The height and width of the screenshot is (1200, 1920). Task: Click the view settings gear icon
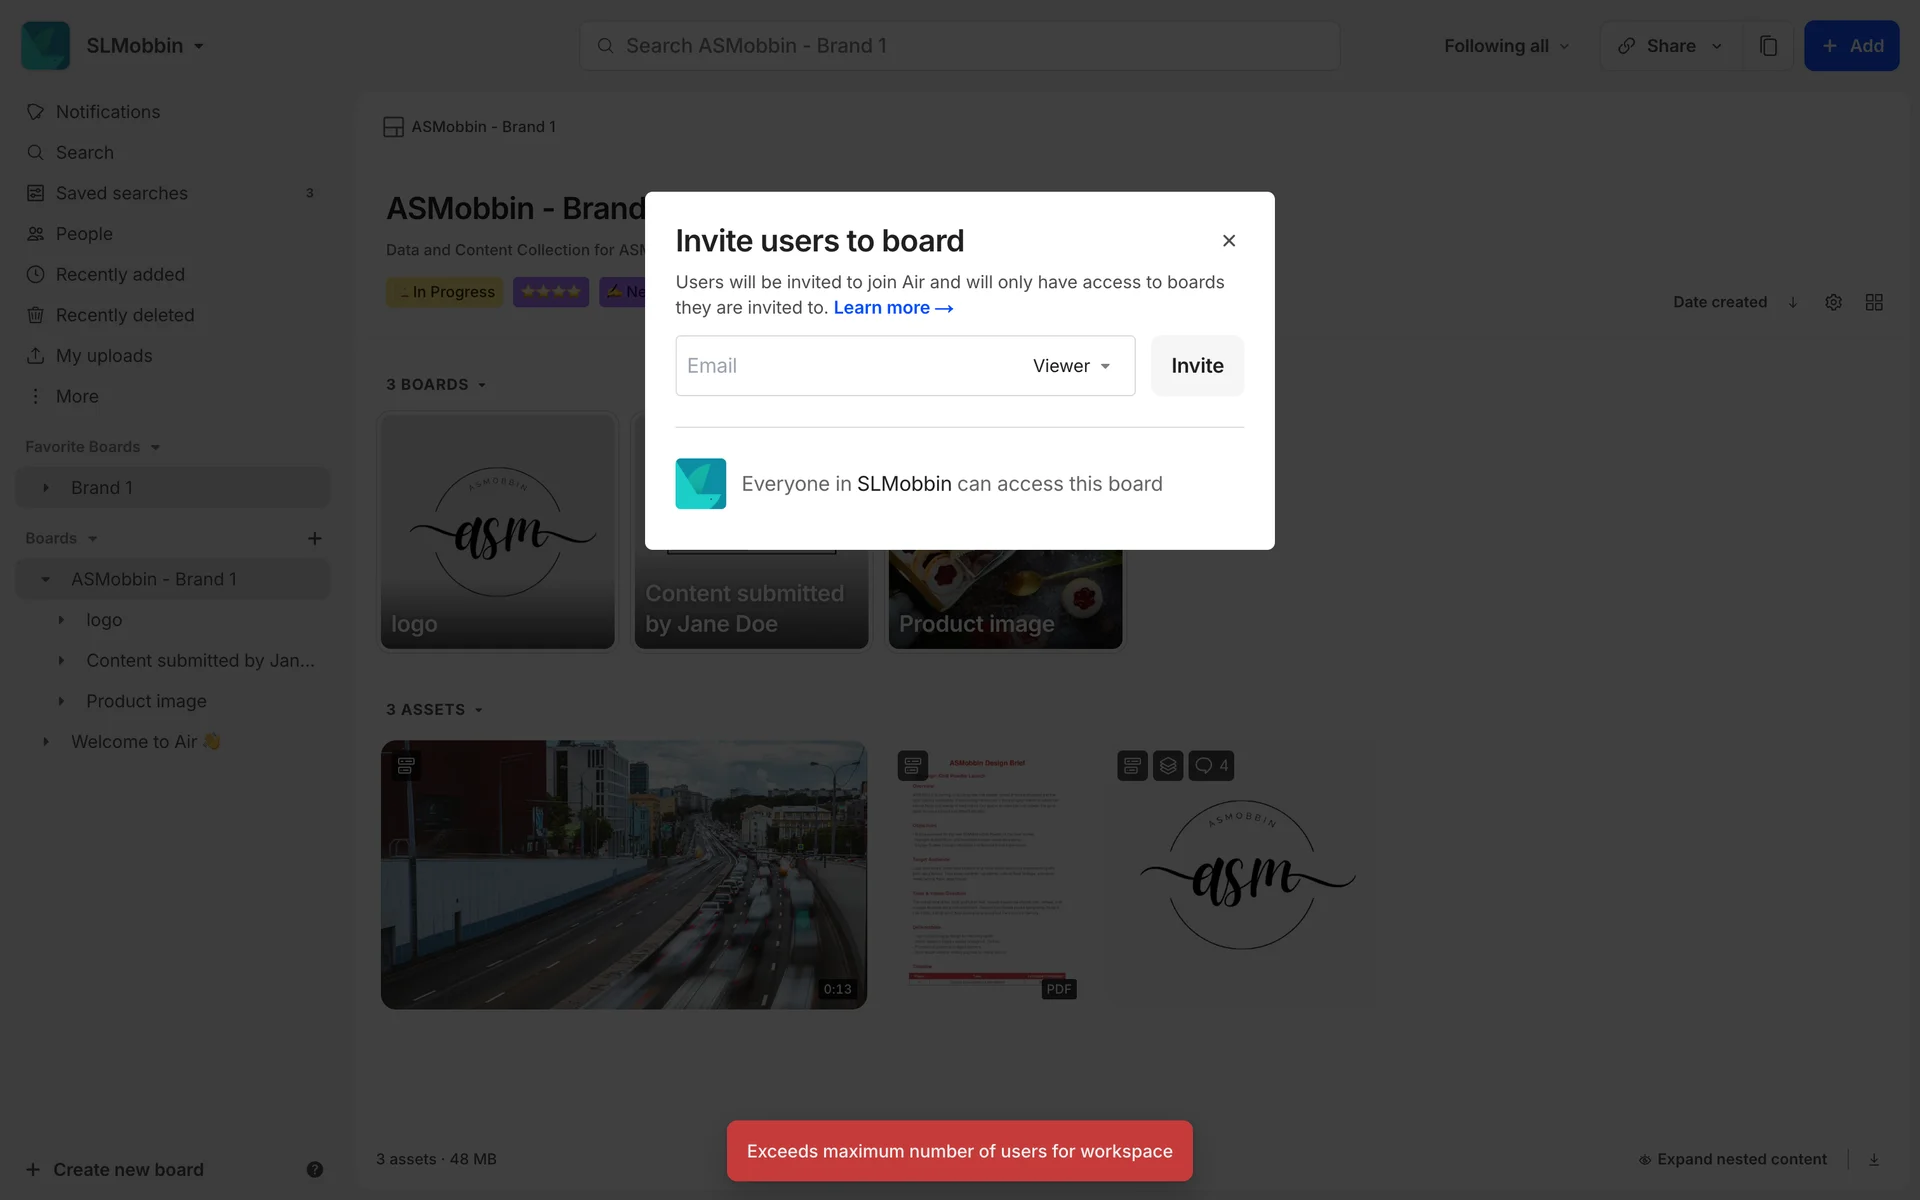(x=1833, y=302)
